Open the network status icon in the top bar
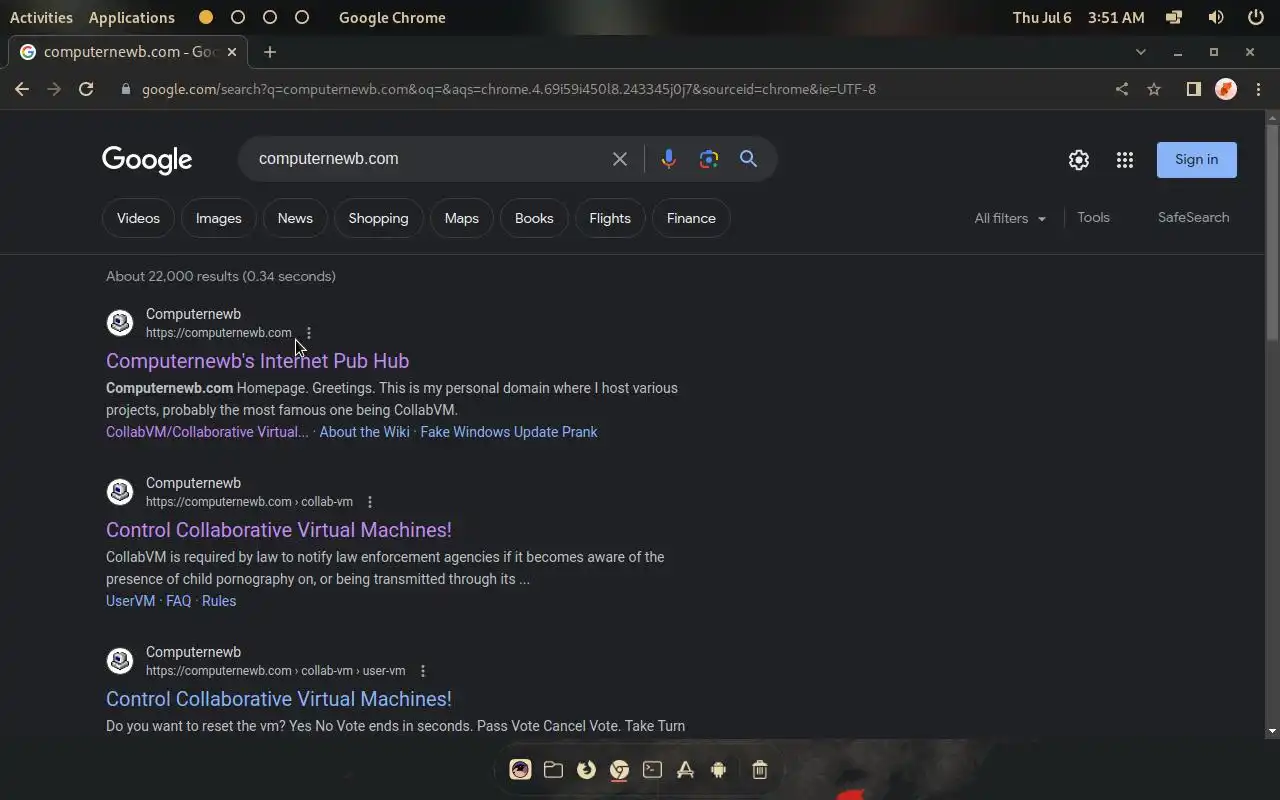Screen dimensions: 1280x800 (1174, 17)
